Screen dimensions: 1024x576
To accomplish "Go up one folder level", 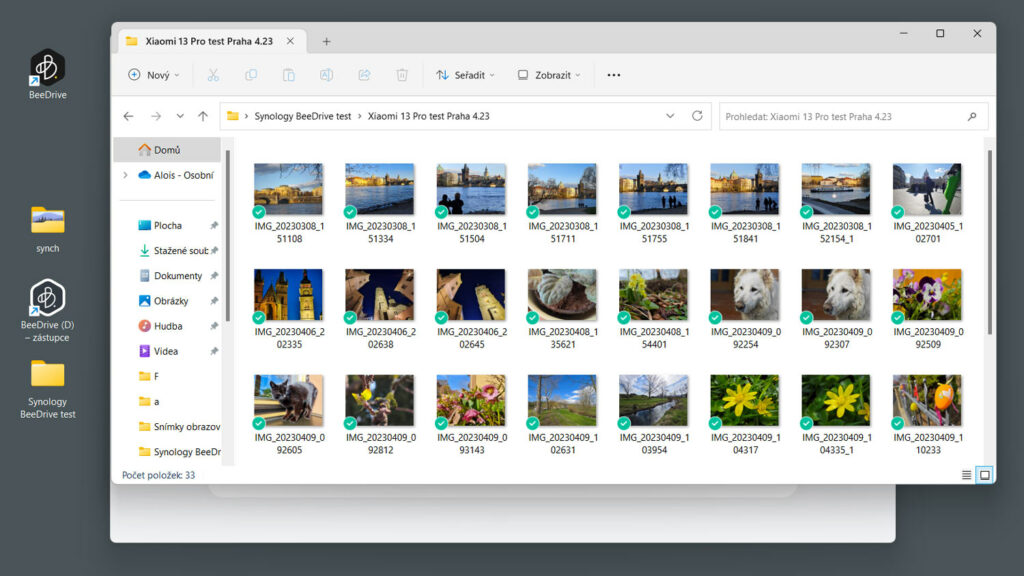I will (x=203, y=116).
